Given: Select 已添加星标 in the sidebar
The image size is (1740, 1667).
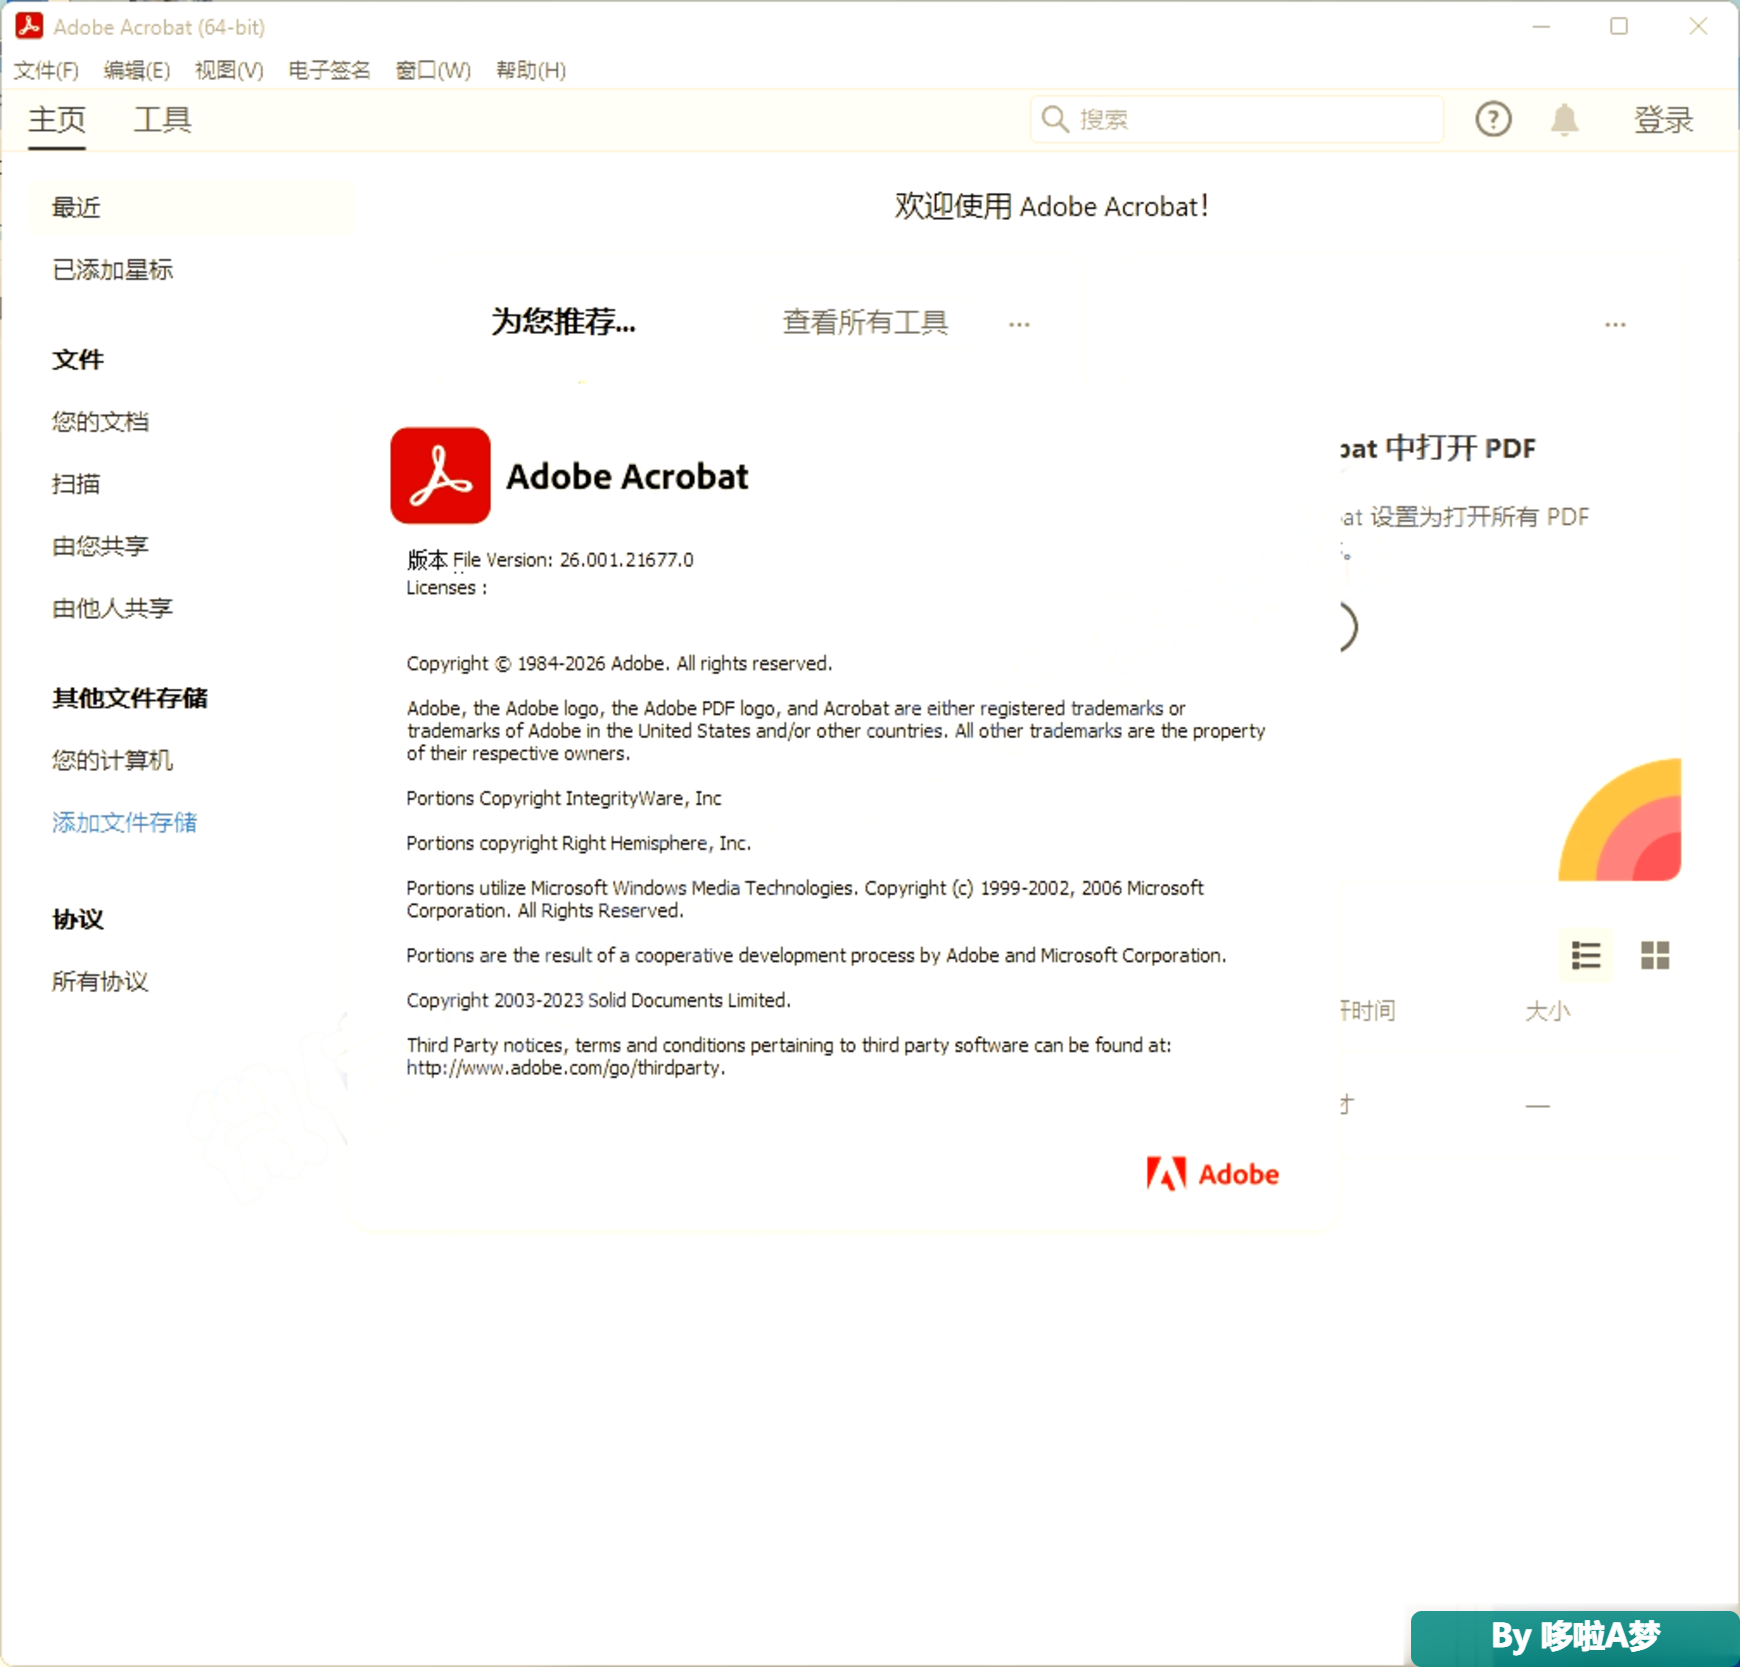Looking at the screenshot, I should tap(113, 270).
